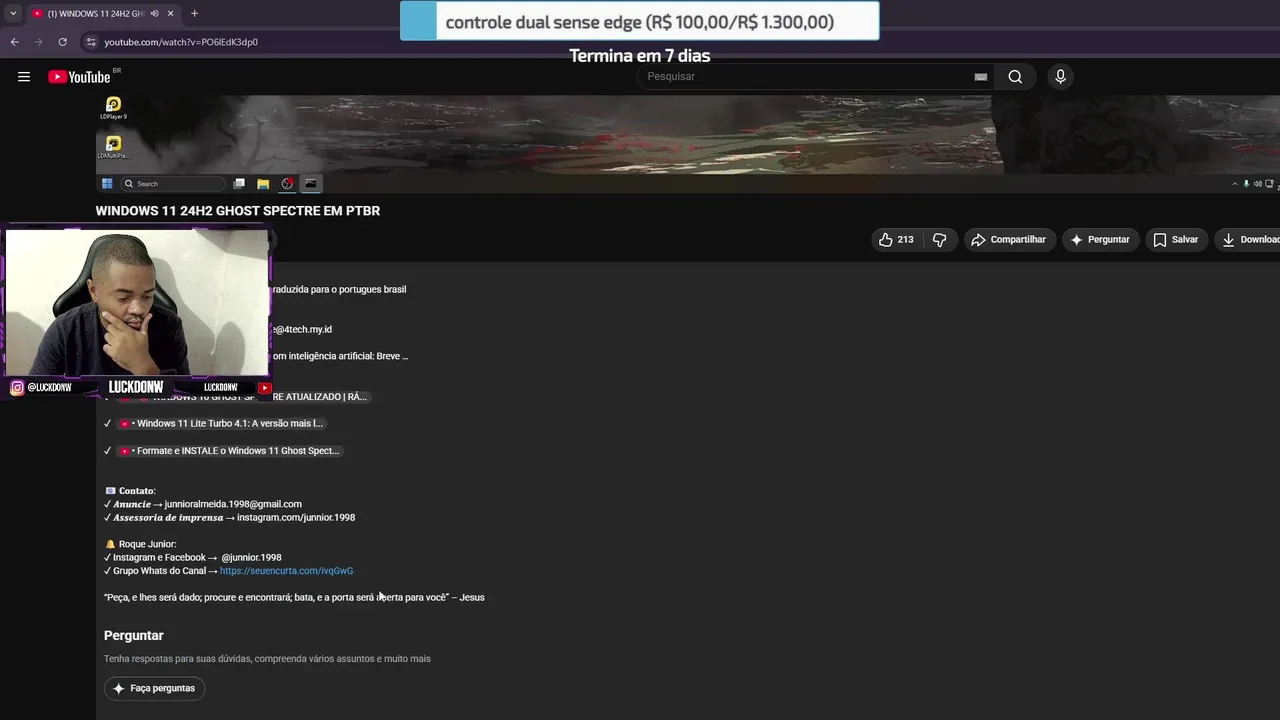Open the site information icon in address bar

click(91, 42)
